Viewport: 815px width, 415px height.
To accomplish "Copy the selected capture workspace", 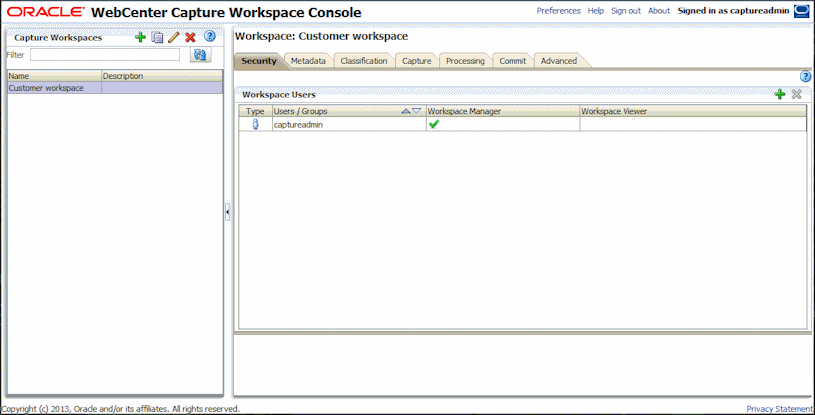I will 157,37.
